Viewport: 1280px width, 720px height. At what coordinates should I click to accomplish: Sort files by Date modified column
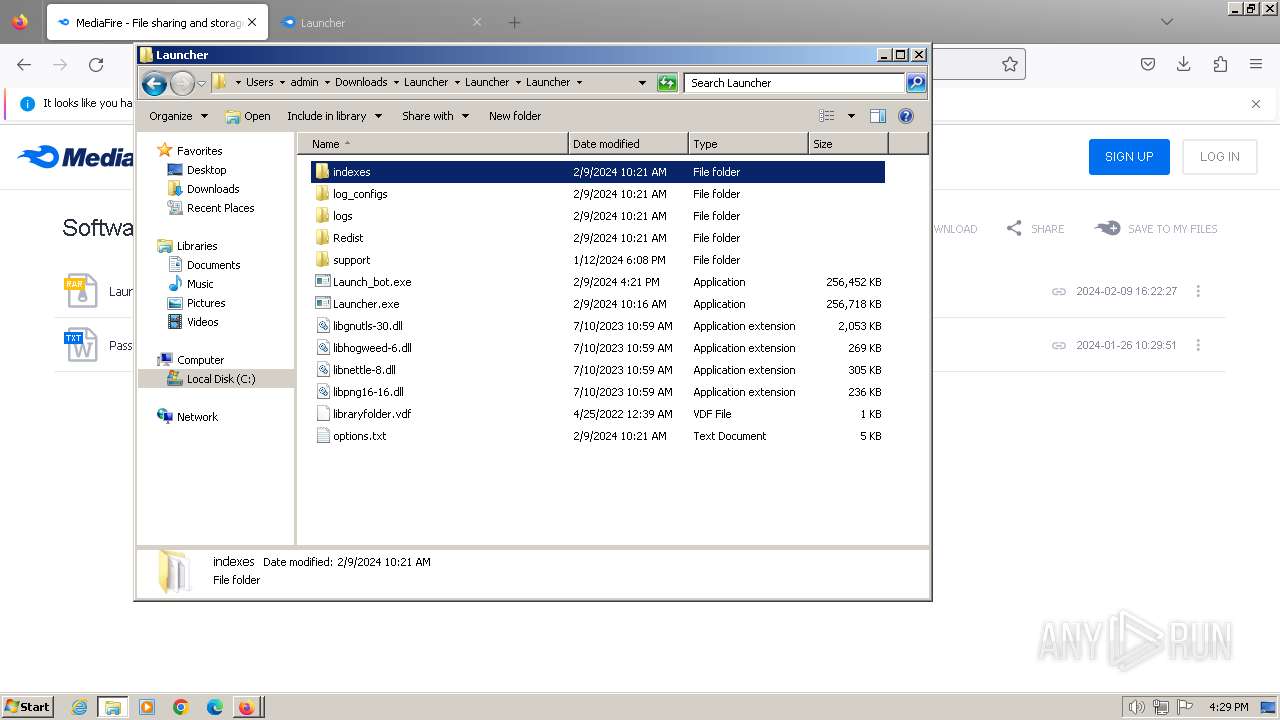point(628,144)
